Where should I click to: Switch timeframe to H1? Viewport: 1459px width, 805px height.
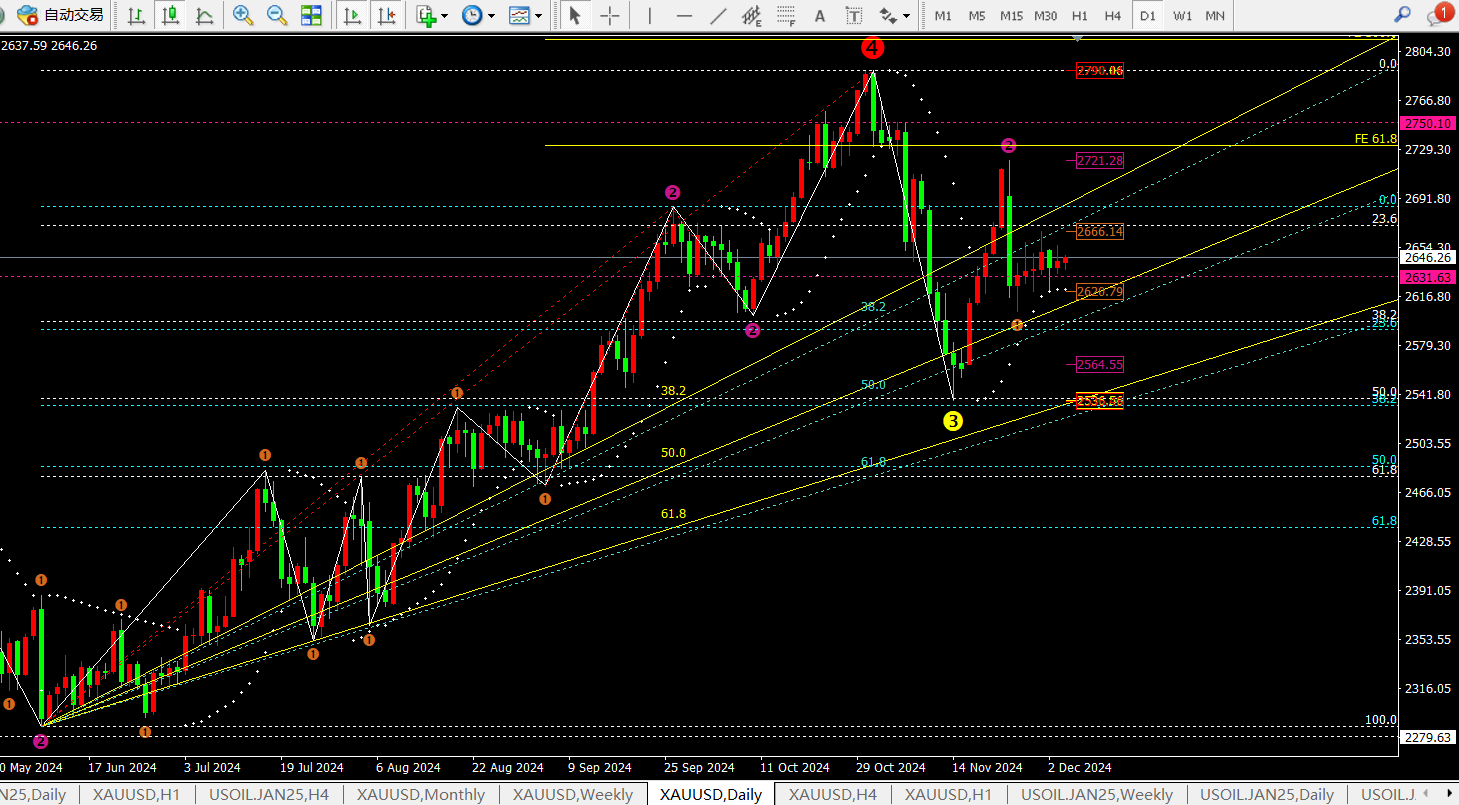1080,15
